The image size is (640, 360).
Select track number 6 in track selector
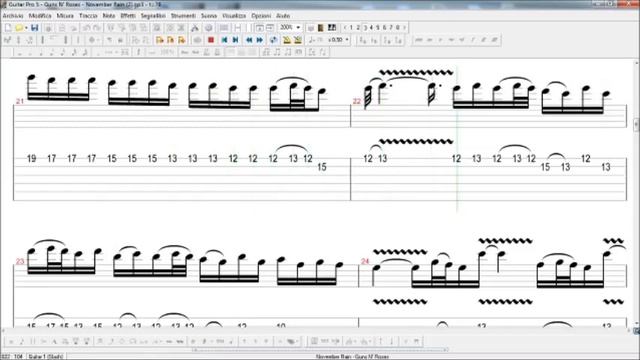[384, 28]
